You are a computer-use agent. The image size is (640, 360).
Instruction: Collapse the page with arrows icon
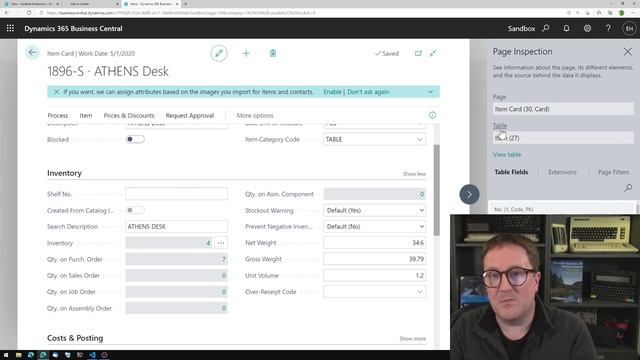coord(433,53)
